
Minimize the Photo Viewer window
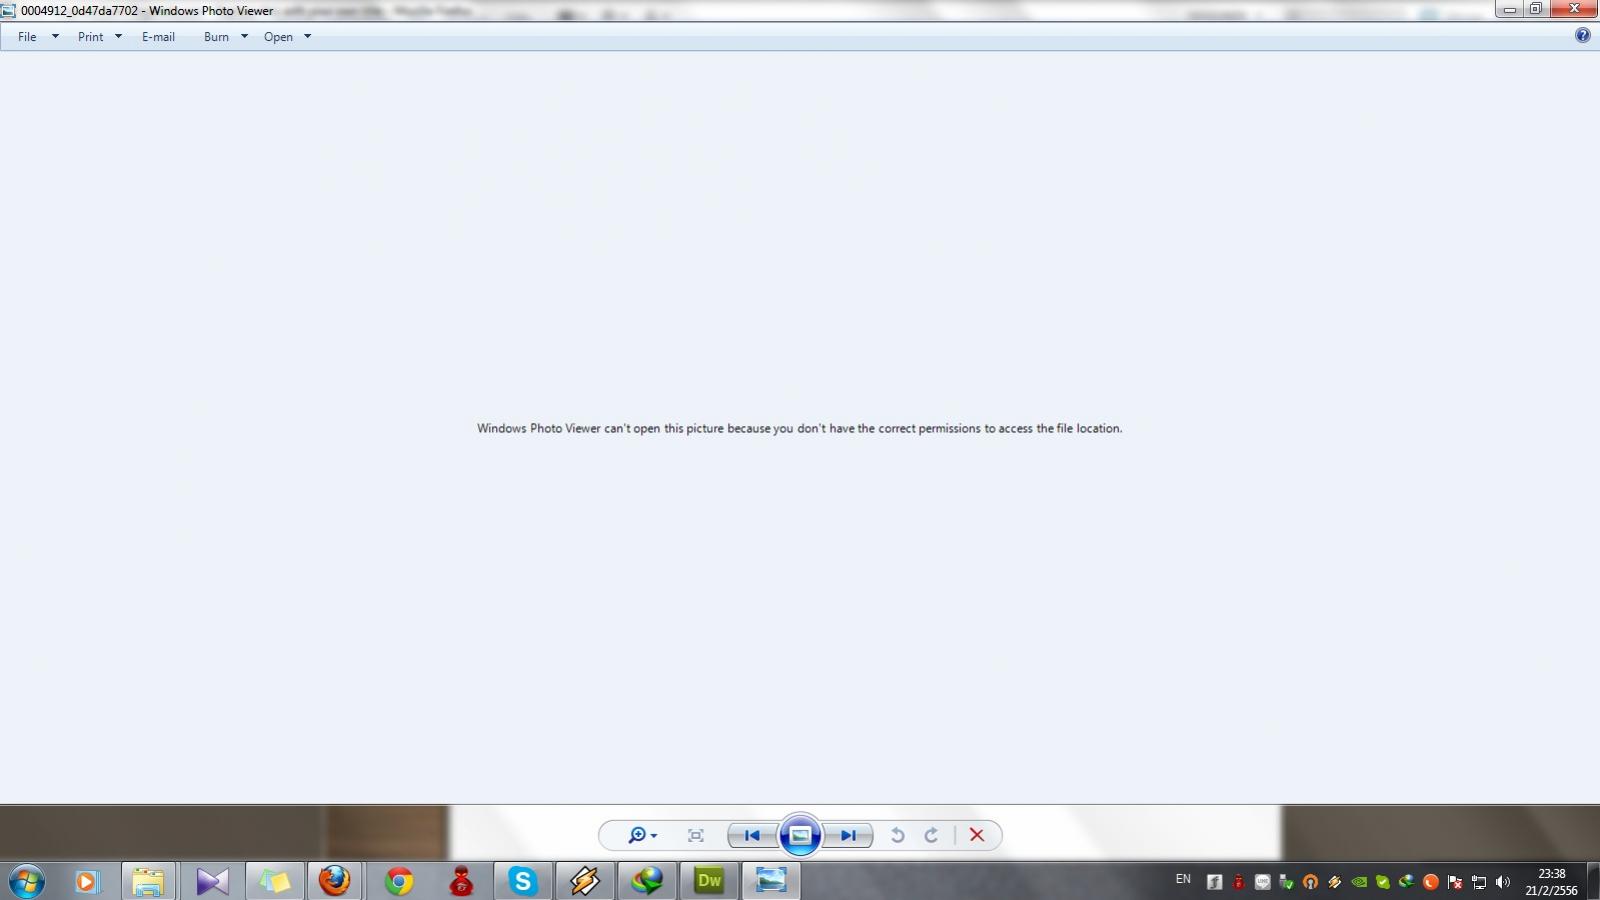tap(1510, 9)
